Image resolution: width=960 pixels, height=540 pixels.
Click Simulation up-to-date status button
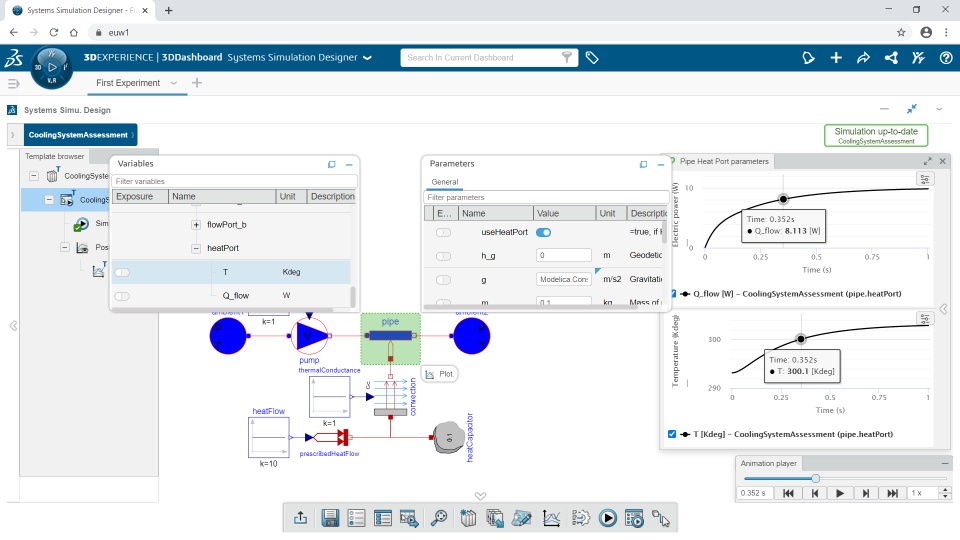[x=876, y=135]
